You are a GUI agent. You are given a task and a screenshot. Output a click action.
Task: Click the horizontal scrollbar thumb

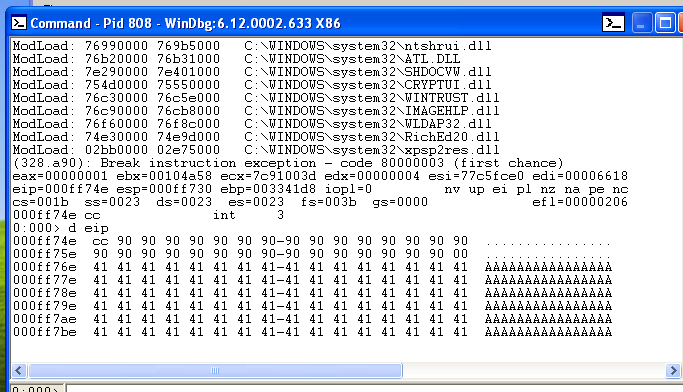click(215, 371)
